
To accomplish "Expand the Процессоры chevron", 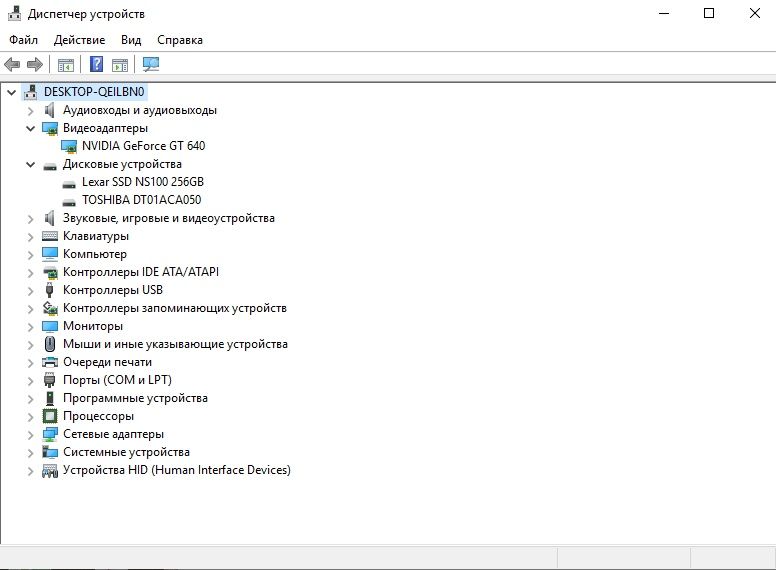I will click(31, 417).
